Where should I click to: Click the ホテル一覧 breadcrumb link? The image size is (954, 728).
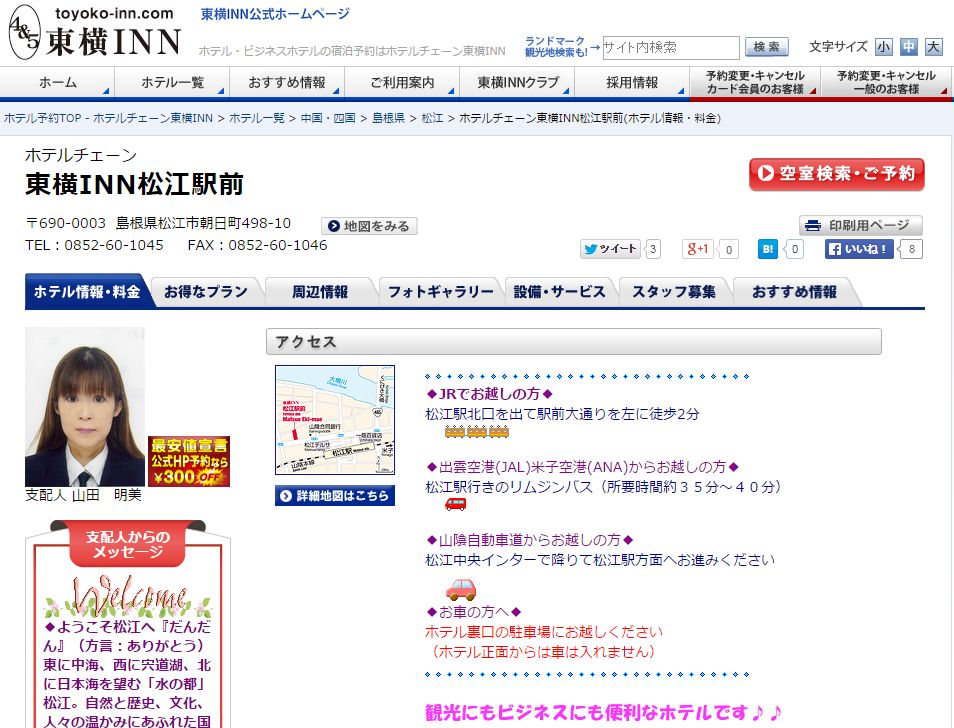pos(257,118)
